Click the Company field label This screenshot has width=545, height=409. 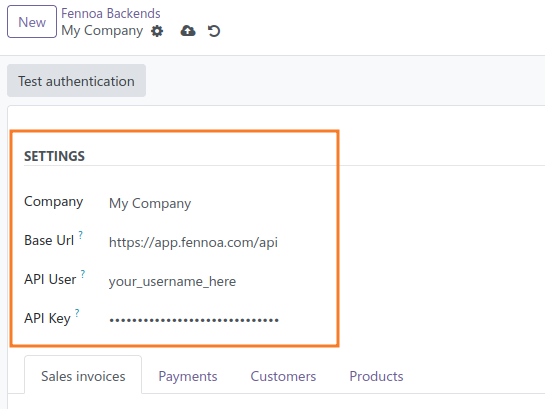click(54, 202)
